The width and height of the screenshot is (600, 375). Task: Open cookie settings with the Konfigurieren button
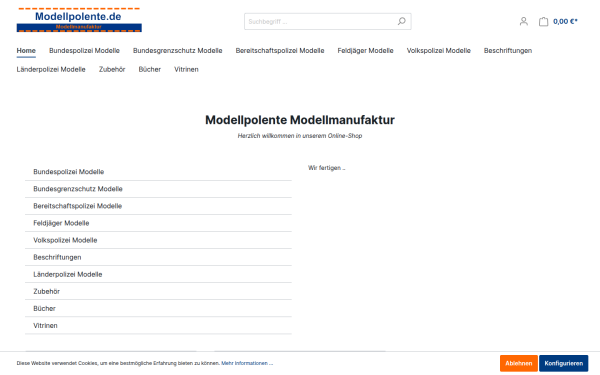pos(564,364)
